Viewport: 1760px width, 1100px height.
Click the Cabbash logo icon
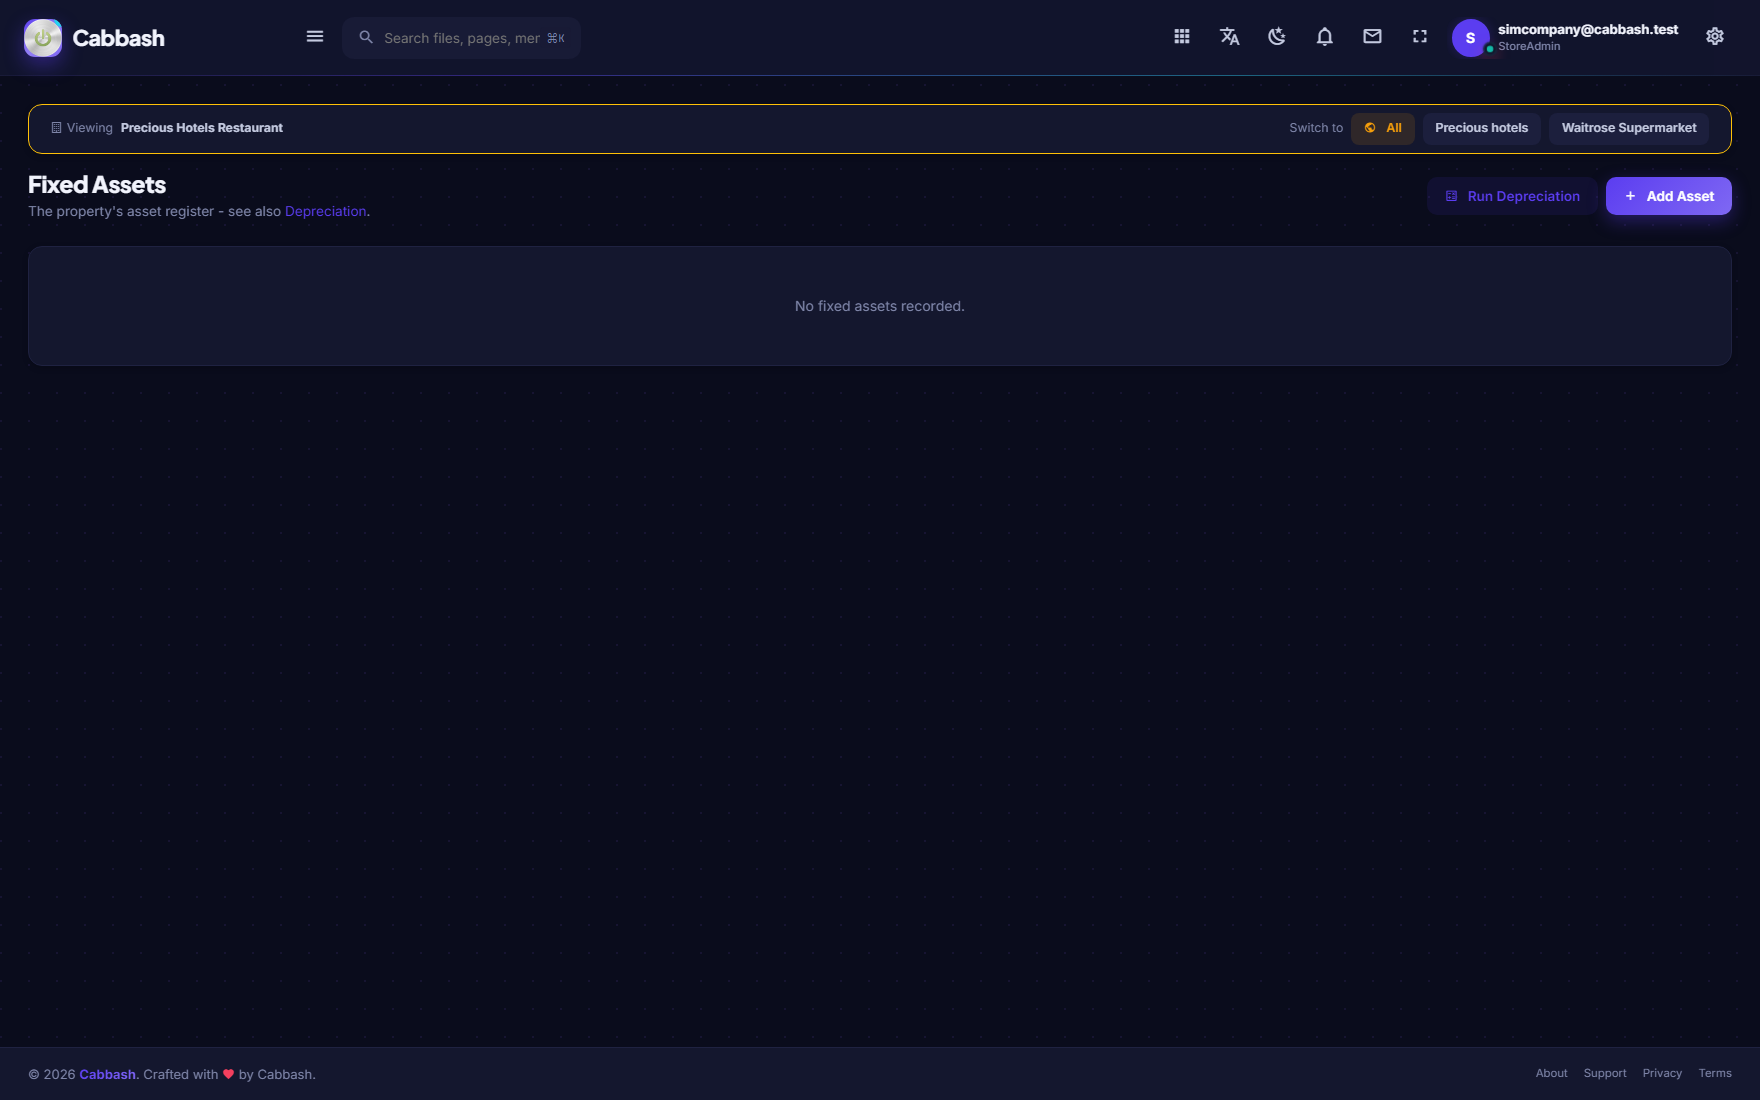[x=43, y=38]
